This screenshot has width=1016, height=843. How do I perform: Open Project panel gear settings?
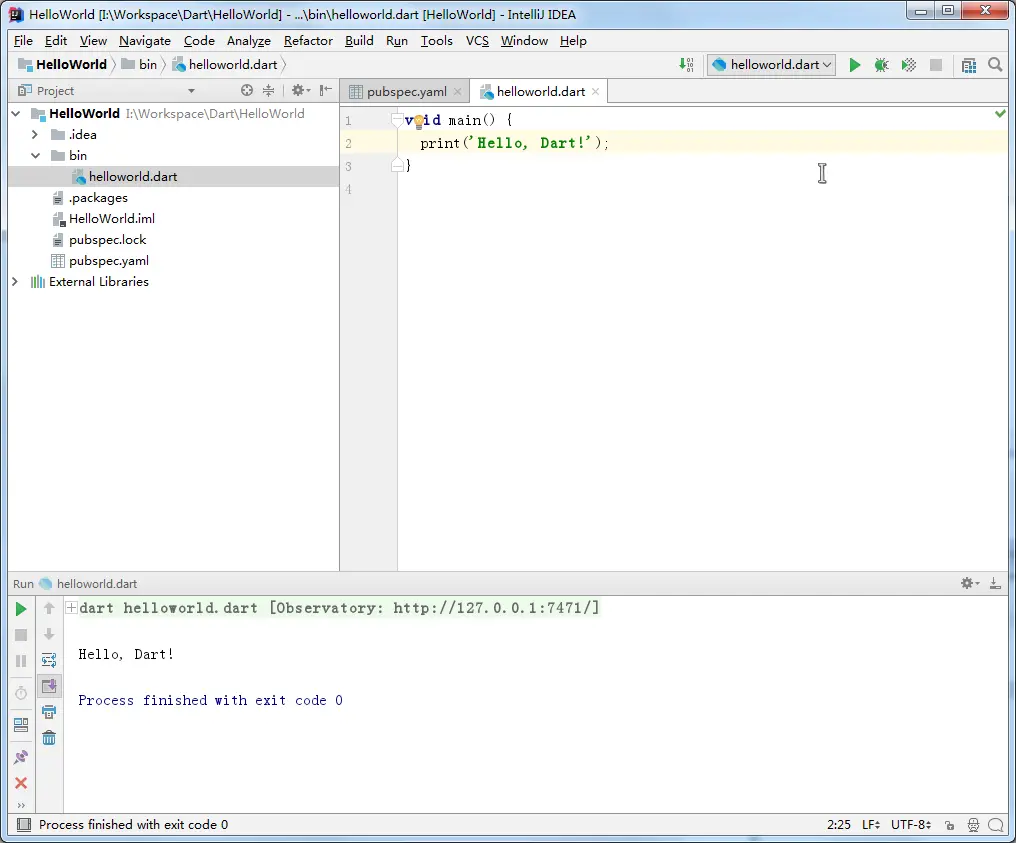point(300,91)
